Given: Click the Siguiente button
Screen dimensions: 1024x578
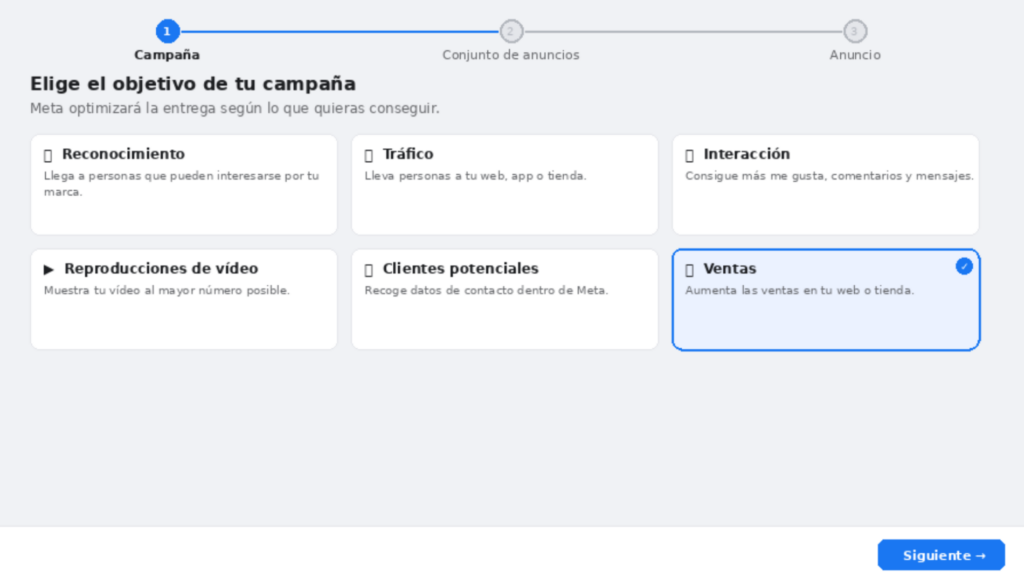Looking at the screenshot, I should pos(941,555).
